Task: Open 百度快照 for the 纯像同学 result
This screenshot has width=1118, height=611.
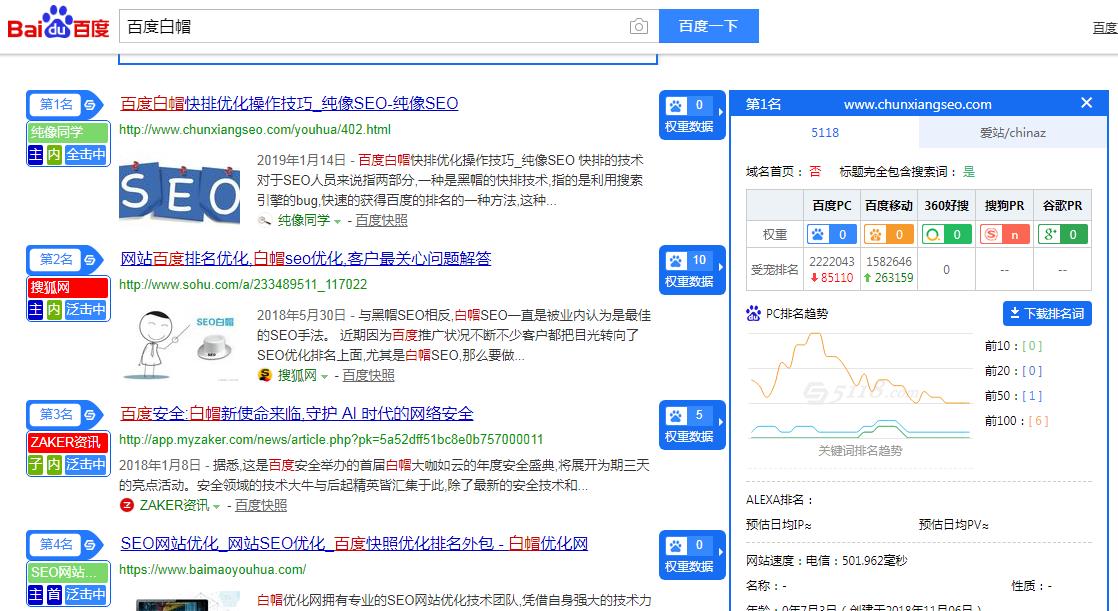Action: click(x=381, y=220)
